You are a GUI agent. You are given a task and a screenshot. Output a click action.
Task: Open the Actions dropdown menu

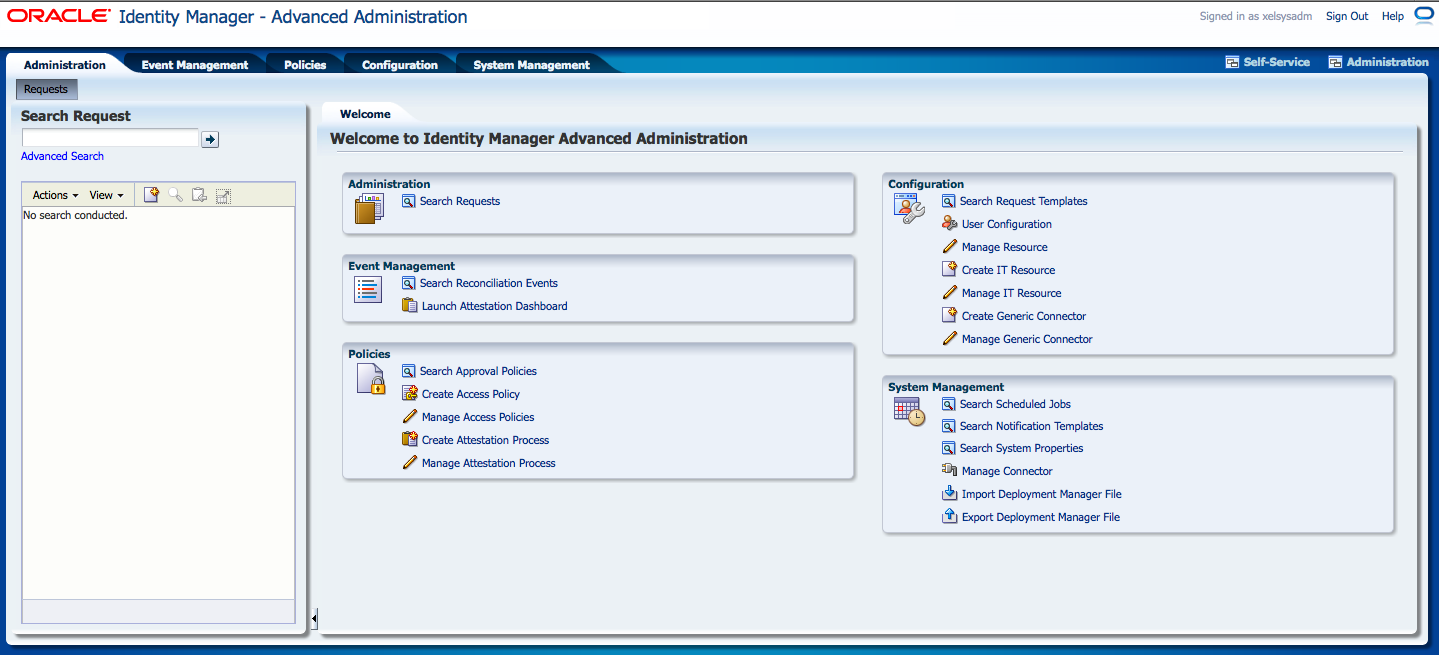tap(56, 195)
